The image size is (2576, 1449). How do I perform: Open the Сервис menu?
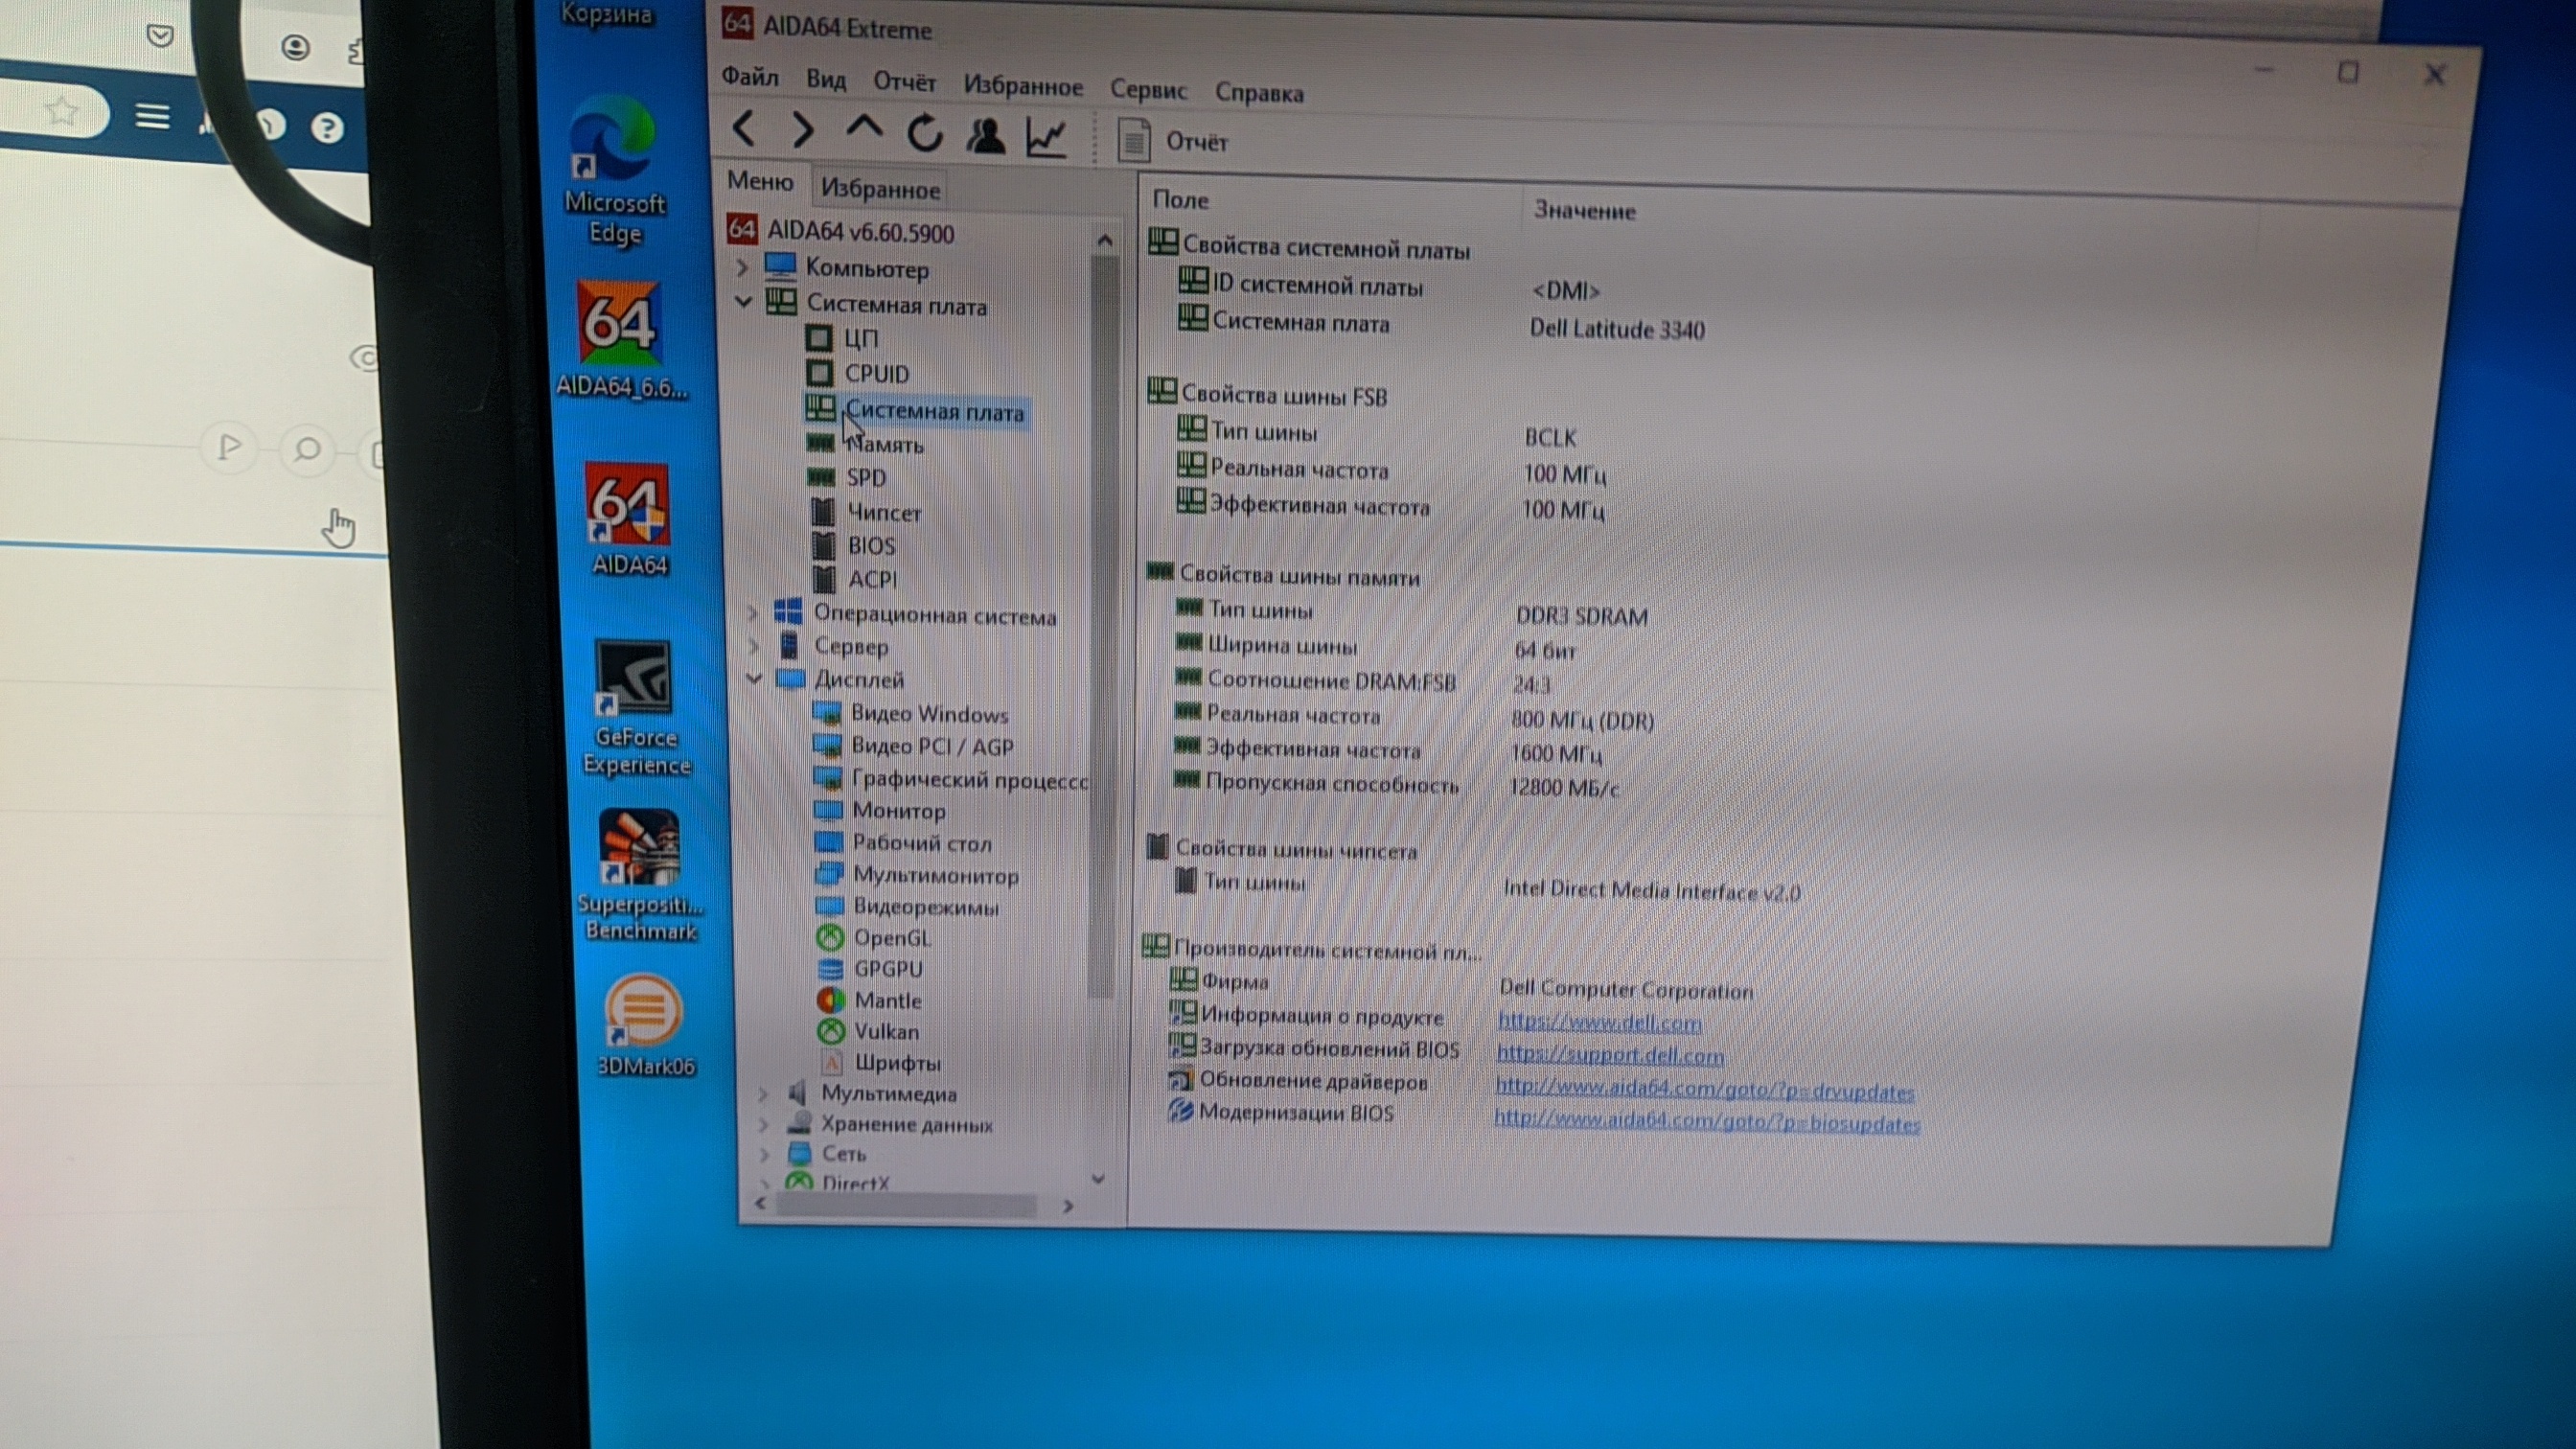tap(1148, 90)
